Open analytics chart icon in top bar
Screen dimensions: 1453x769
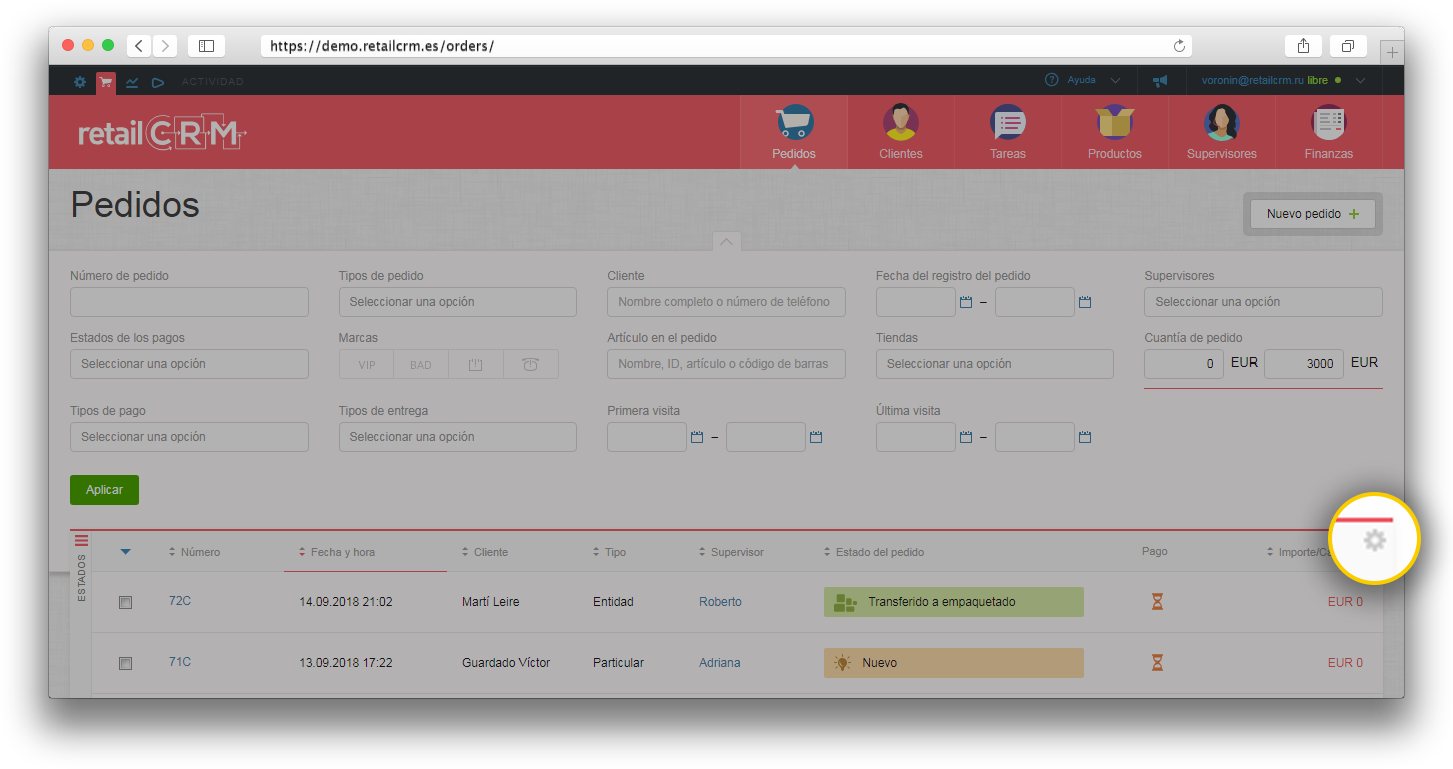point(132,82)
